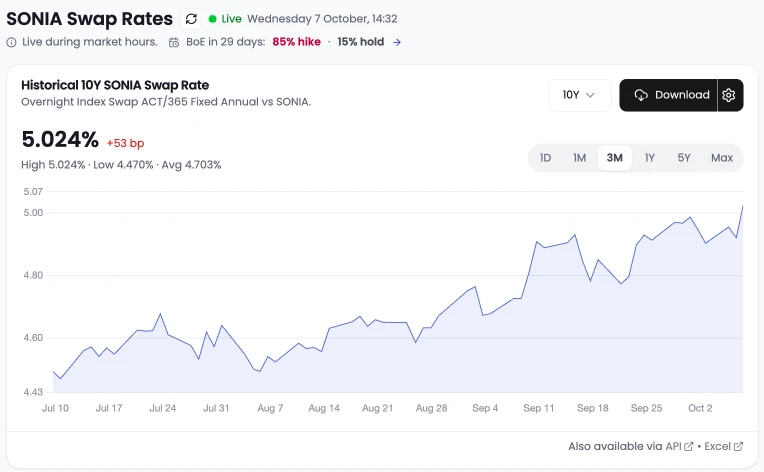This screenshot has width=764, height=472.
Task: Click the 'BoE in 29 days:' text
Action: click(226, 42)
